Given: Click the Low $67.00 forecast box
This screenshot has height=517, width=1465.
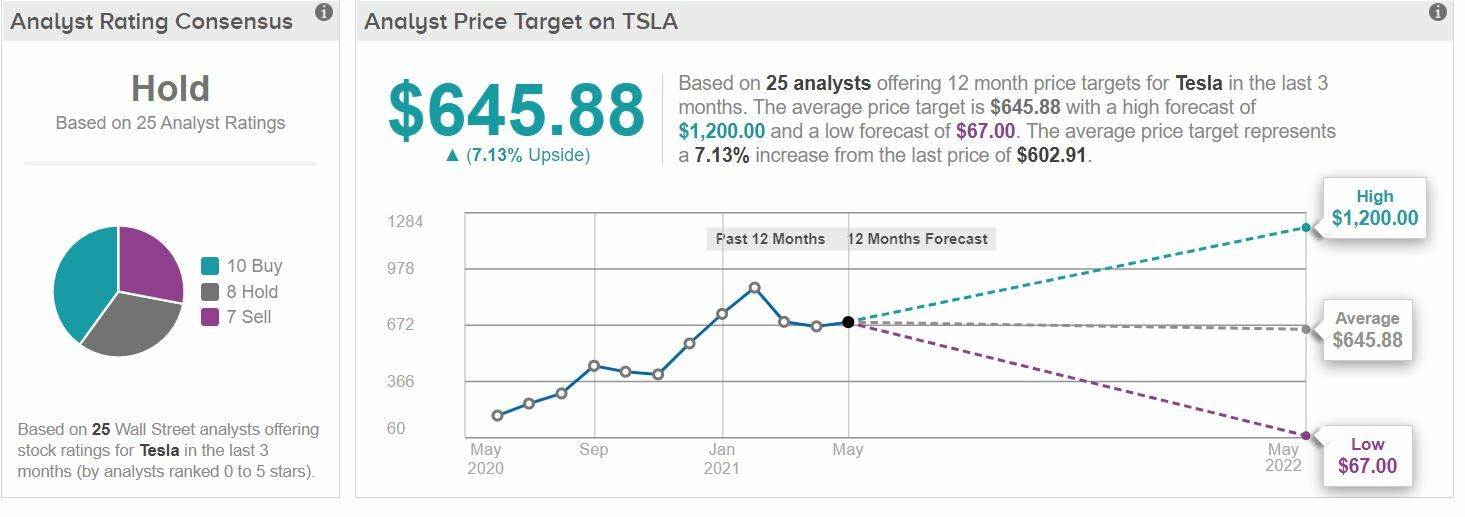Looking at the screenshot, I should coord(1367,456).
